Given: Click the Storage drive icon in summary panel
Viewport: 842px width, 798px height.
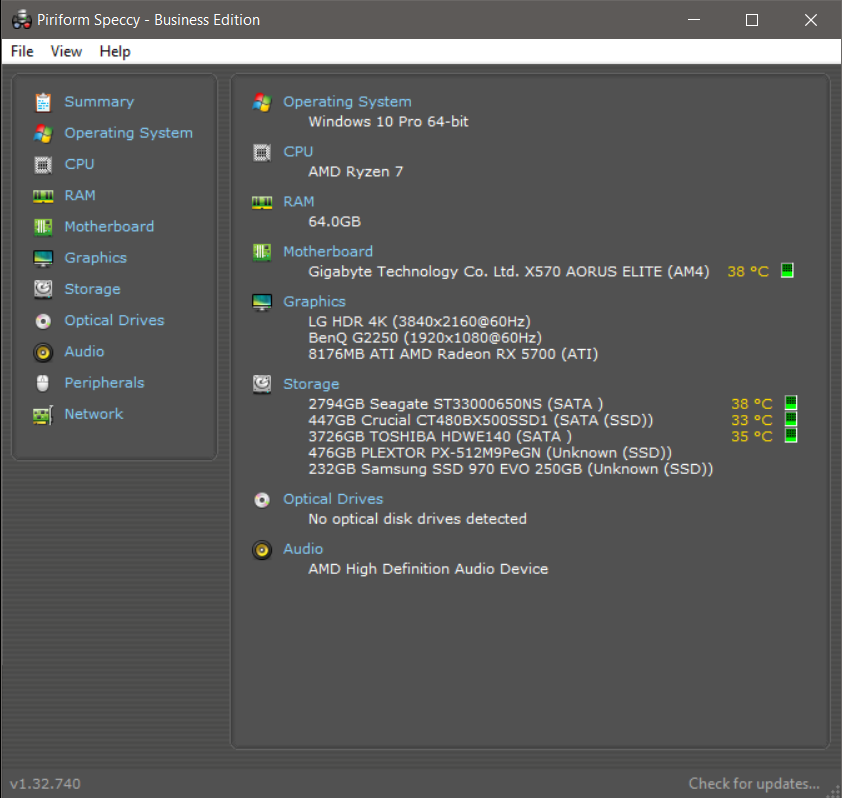Looking at the screenshot, I should 262,385.
